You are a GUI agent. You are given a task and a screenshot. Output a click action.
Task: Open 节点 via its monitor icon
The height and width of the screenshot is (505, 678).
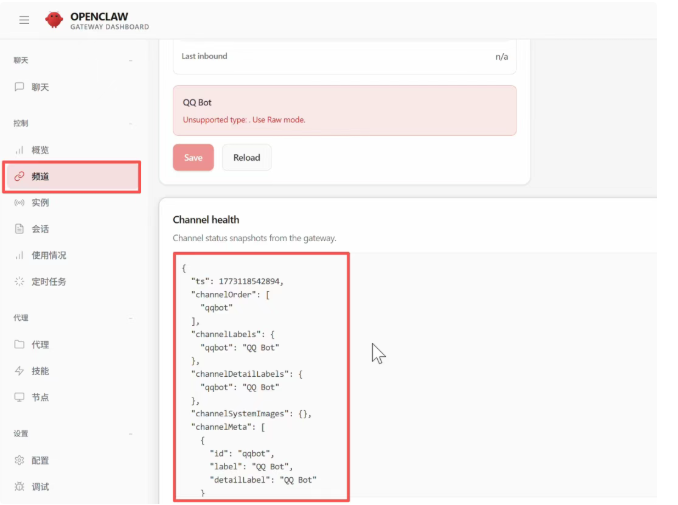tap(19, 397)
